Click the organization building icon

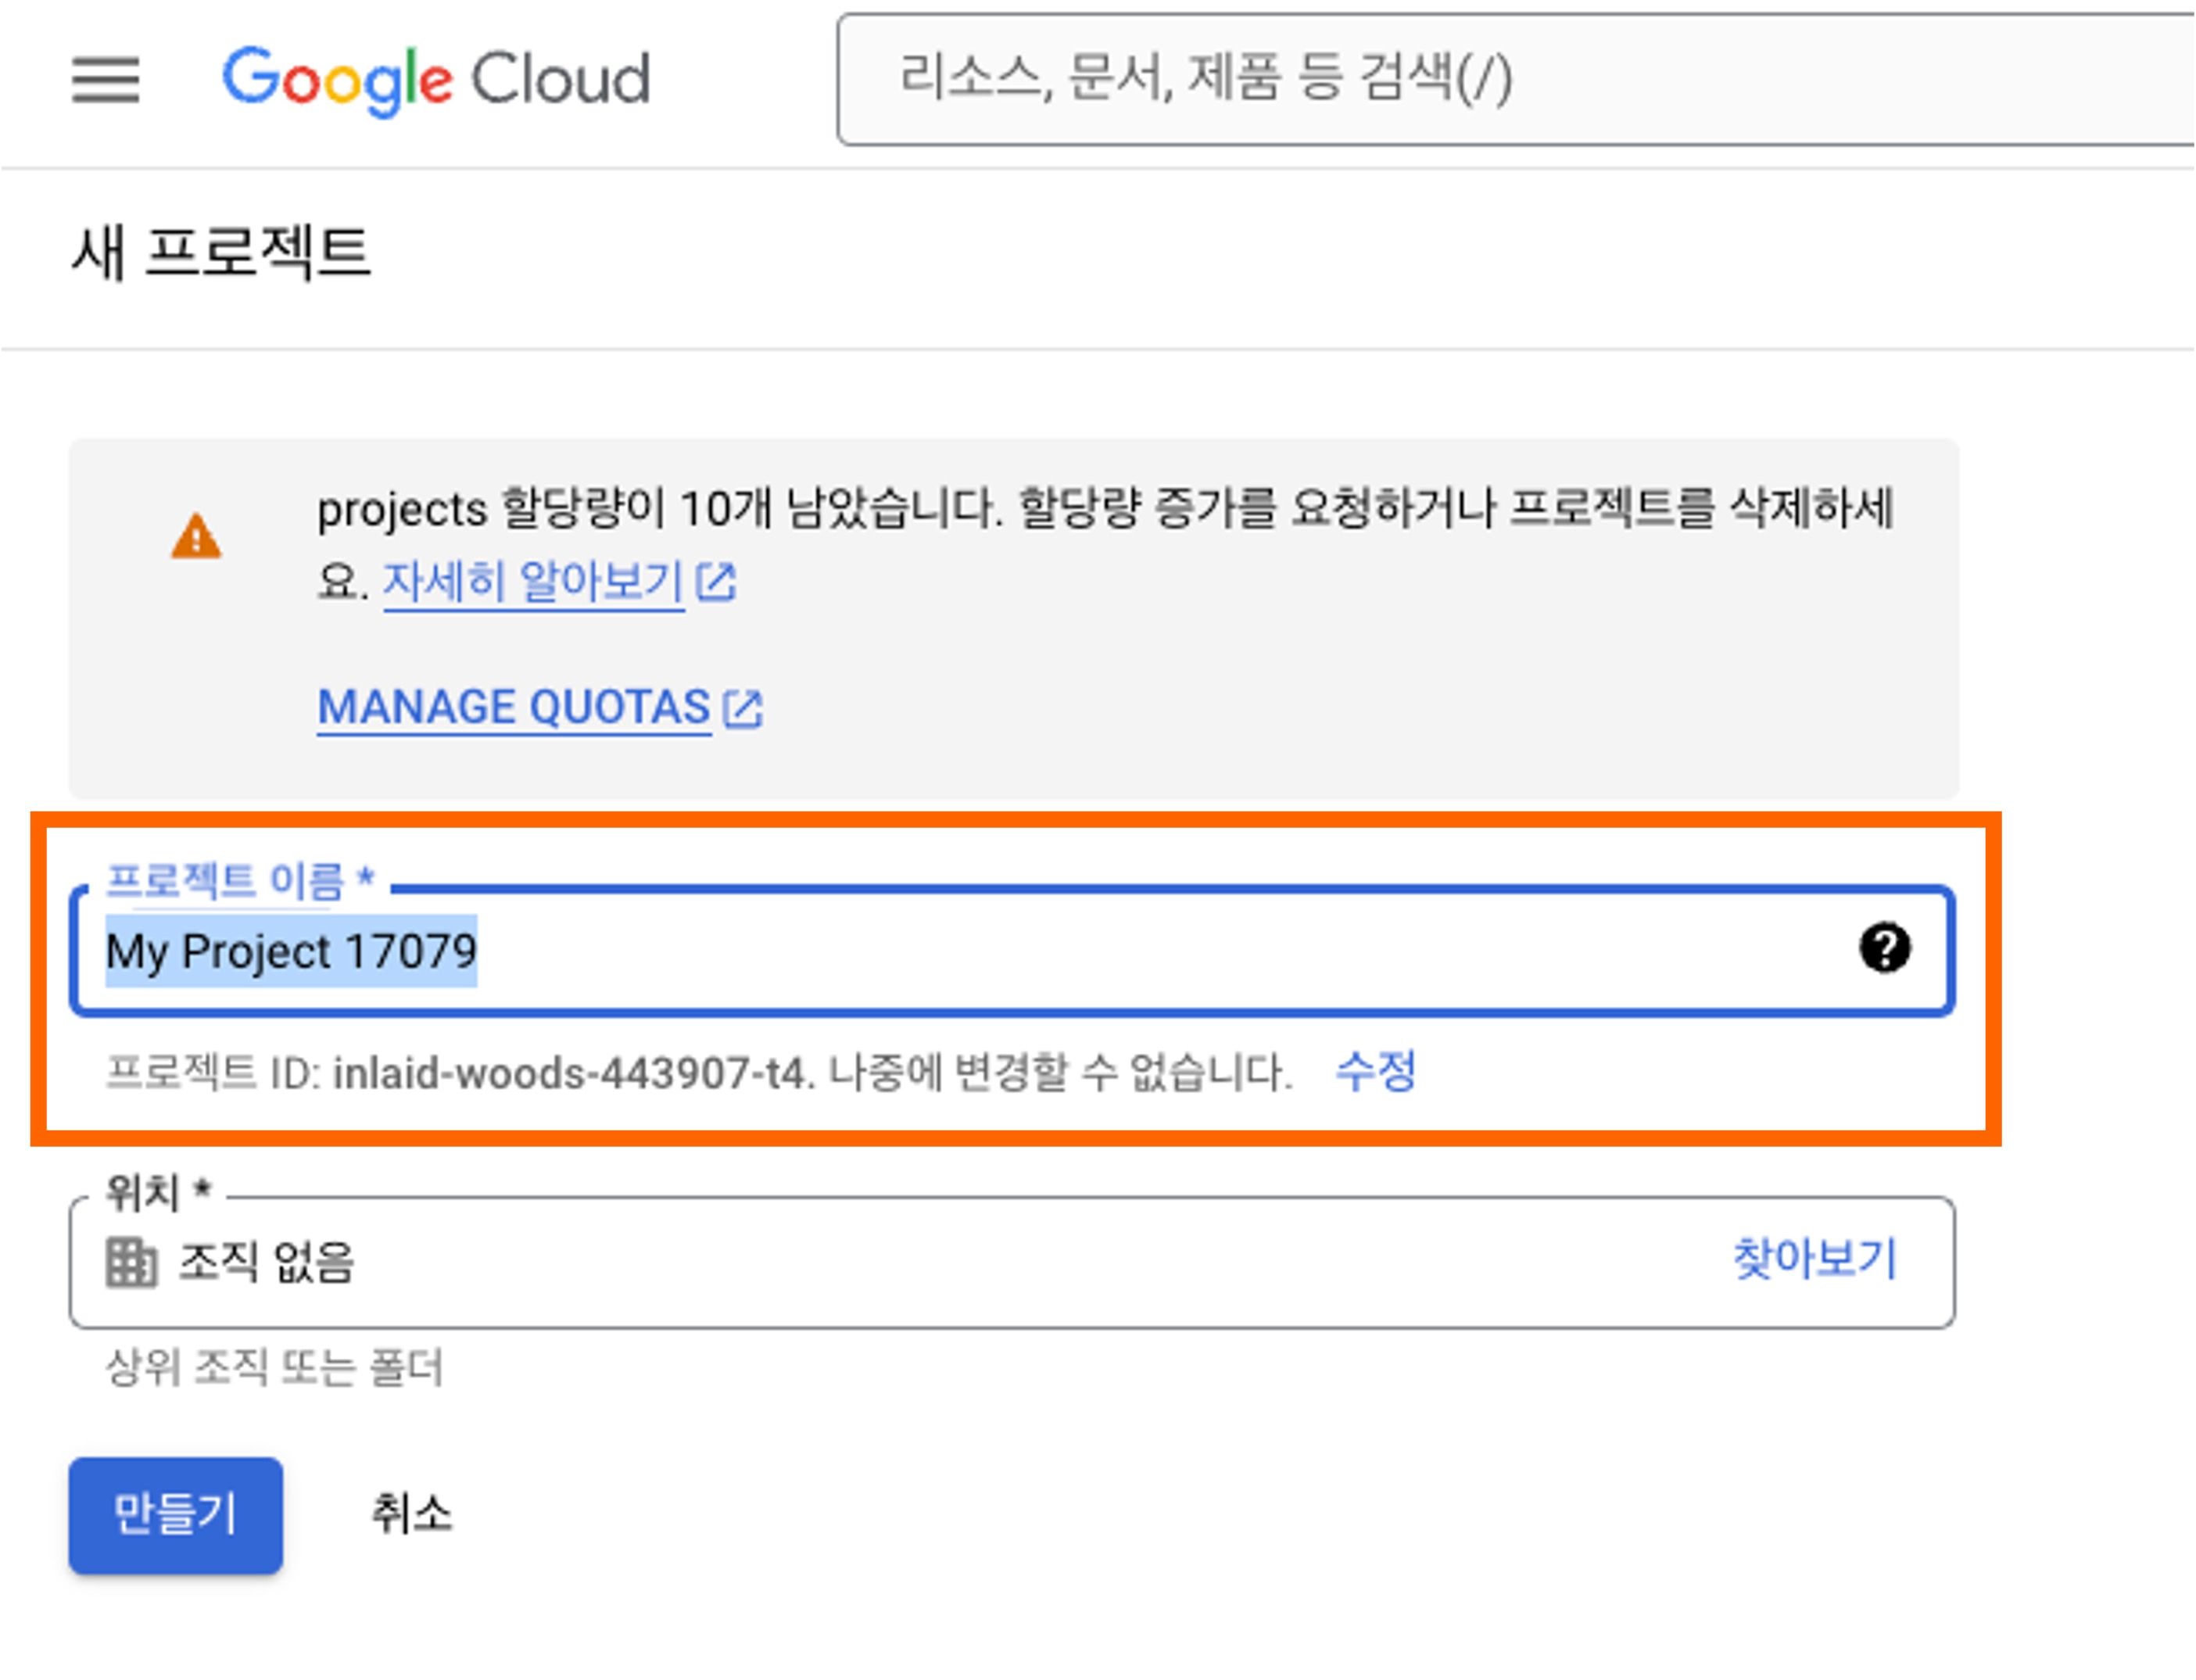131,1262
